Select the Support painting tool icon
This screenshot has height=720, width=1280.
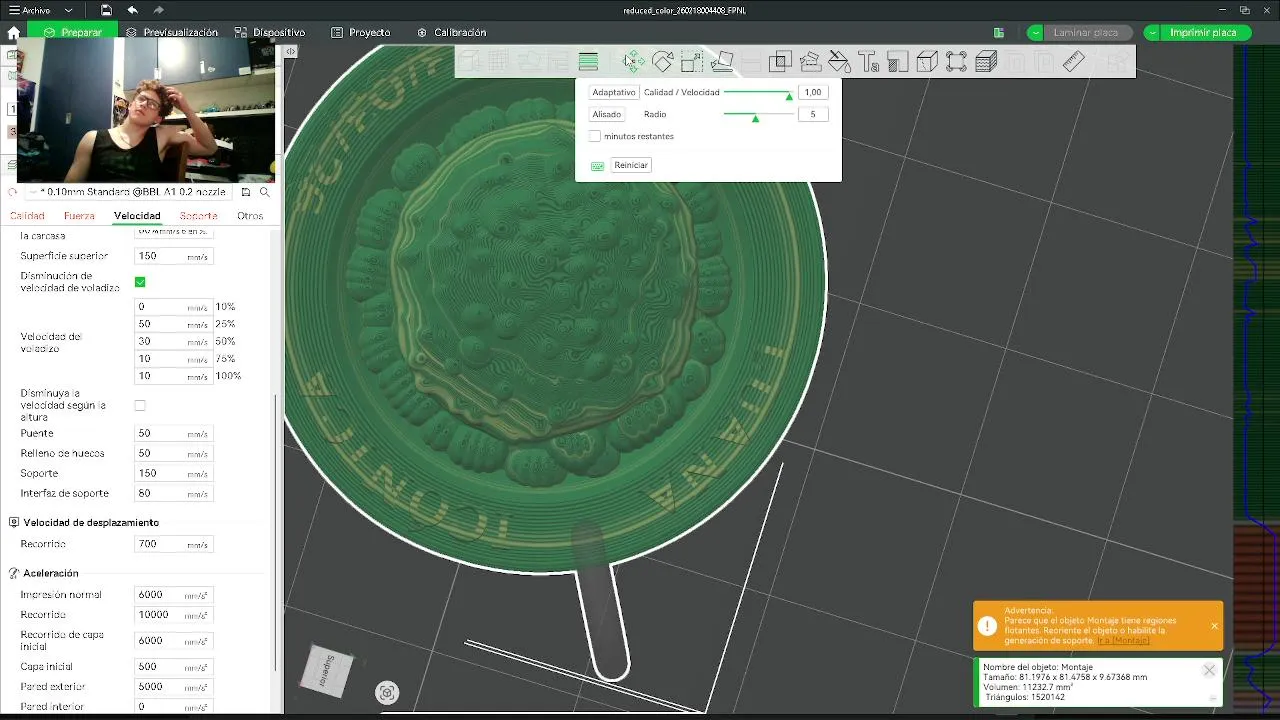pos(810,62)
